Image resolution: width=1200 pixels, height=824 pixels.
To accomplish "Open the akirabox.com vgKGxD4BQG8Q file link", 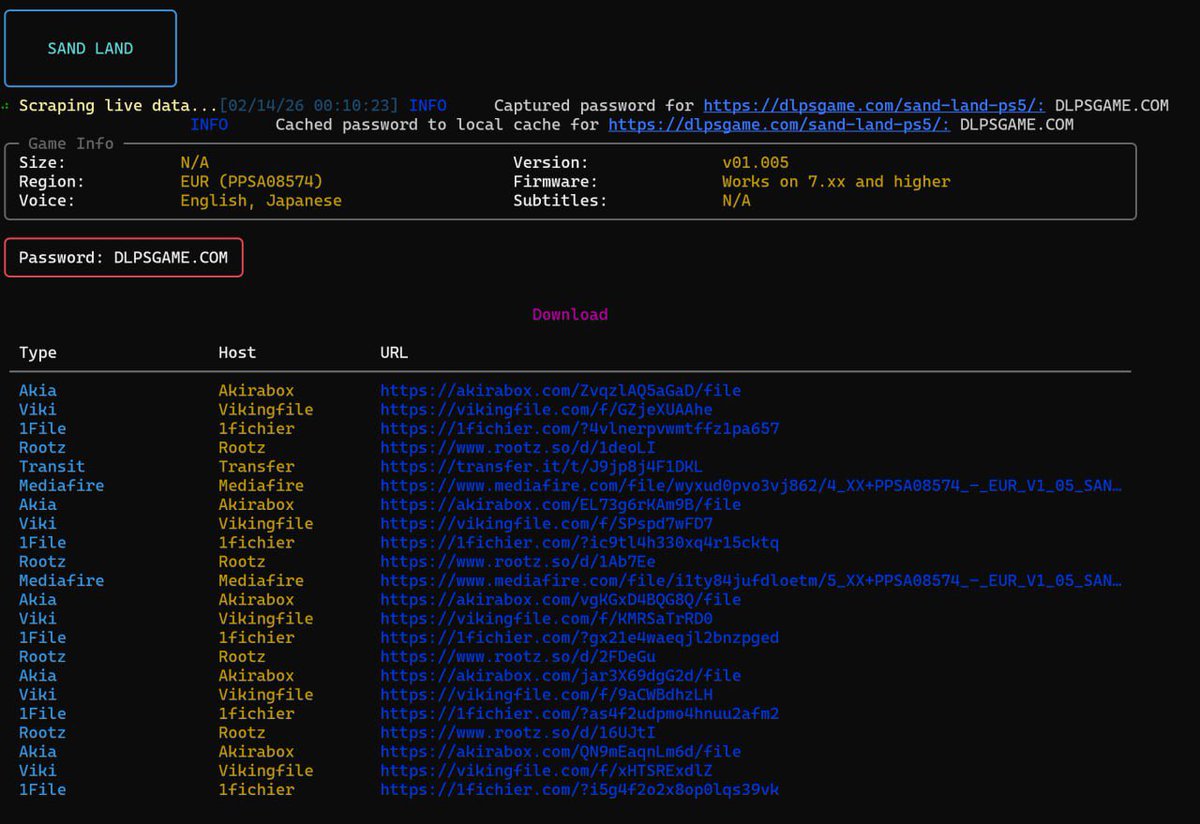I will click(561, 599).
